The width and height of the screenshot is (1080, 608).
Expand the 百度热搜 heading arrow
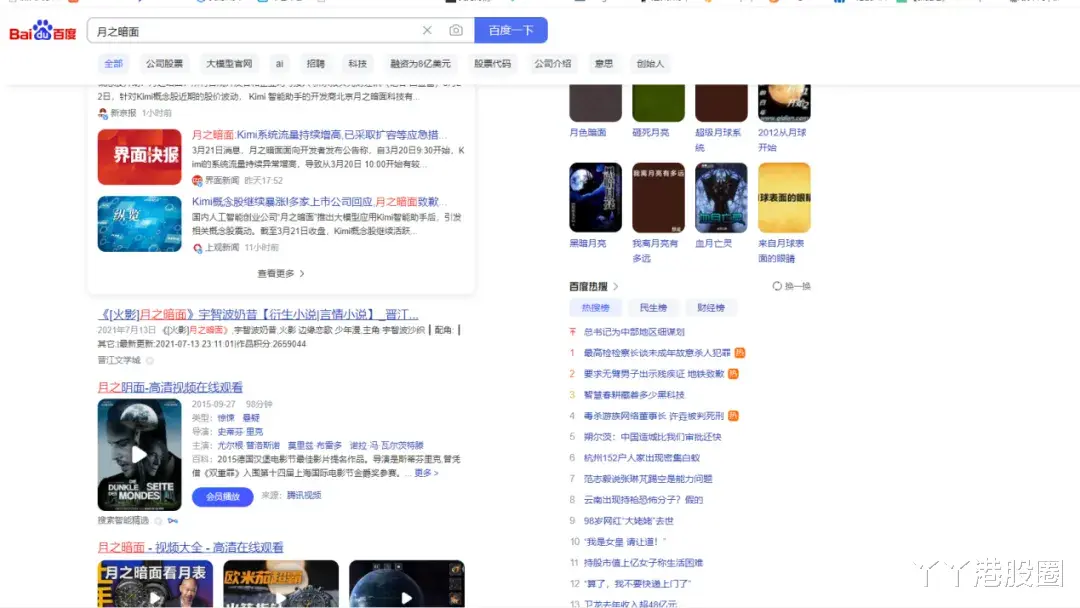coord(616,286)
